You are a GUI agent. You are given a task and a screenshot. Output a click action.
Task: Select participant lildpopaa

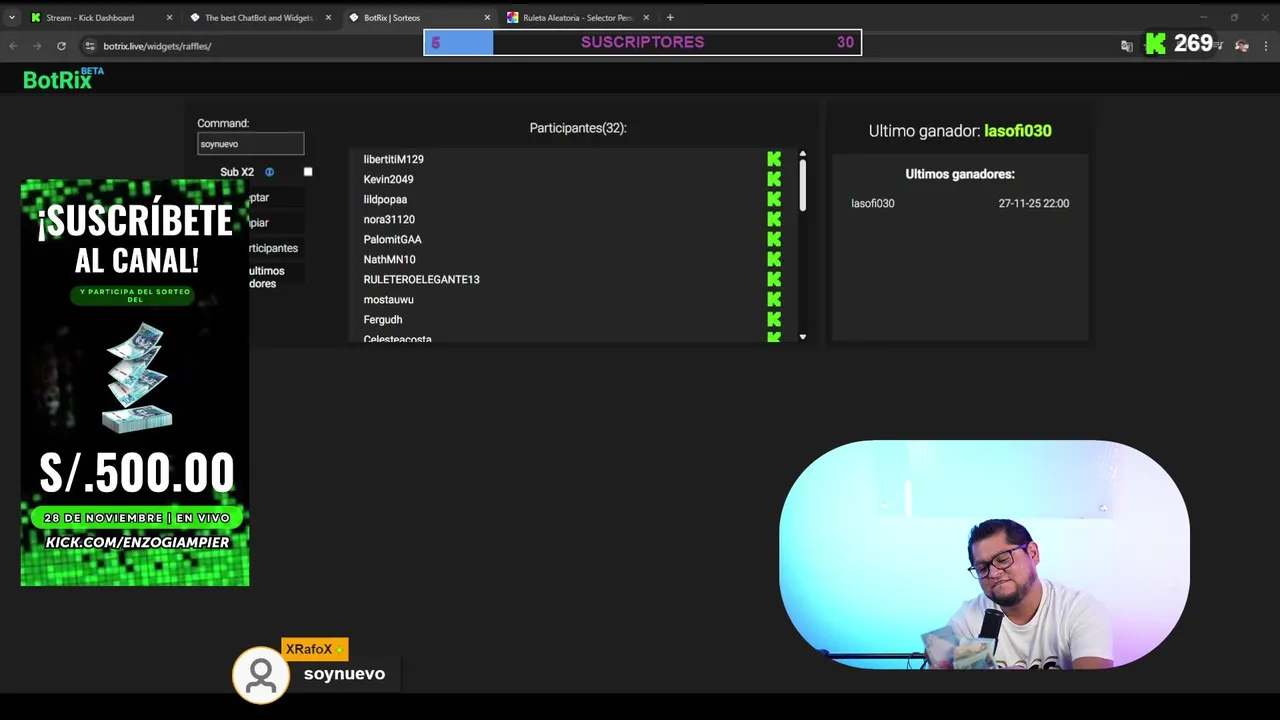coord(385,199)
